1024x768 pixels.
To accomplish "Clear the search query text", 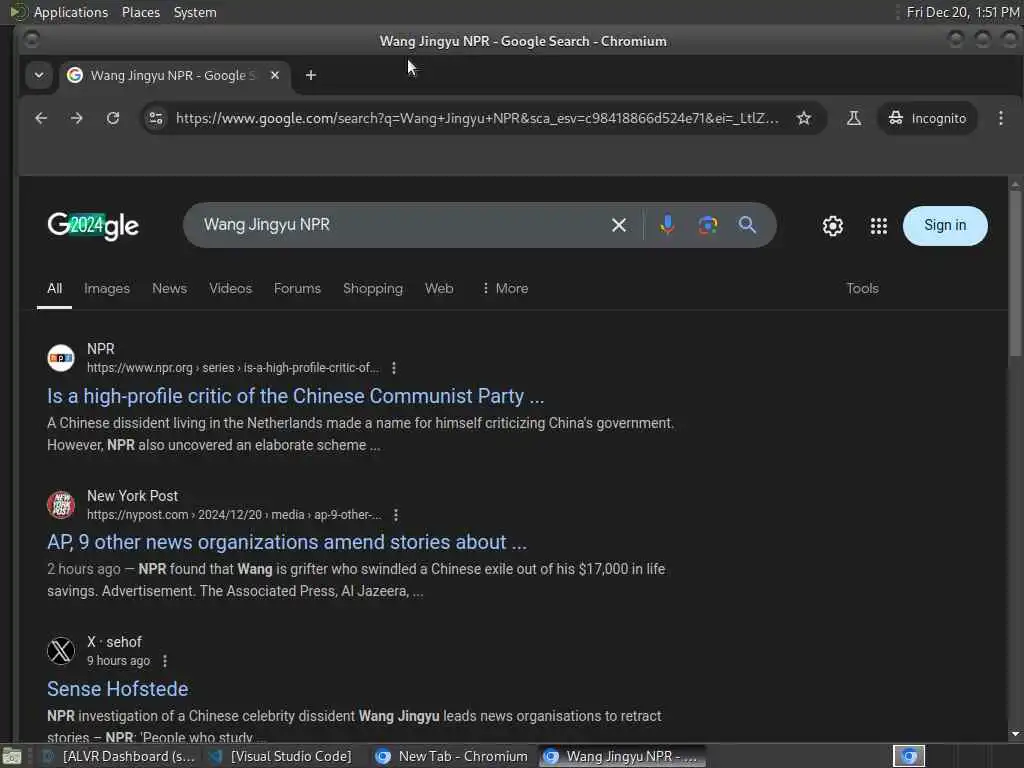I will (x=618, y=225).
